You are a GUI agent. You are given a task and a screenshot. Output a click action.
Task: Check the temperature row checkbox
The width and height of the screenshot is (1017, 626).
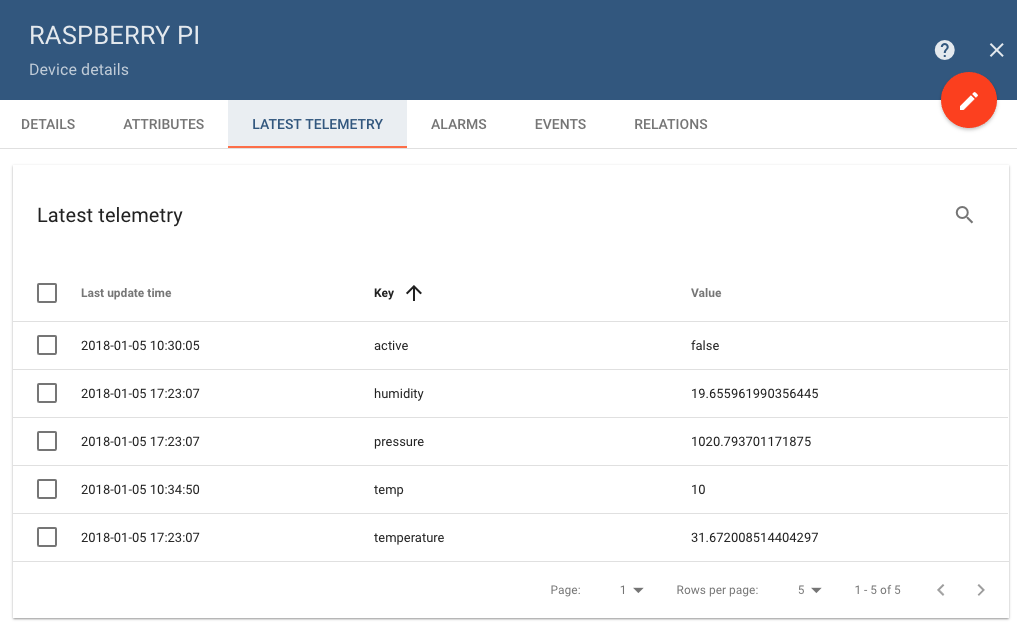point(46,537)
